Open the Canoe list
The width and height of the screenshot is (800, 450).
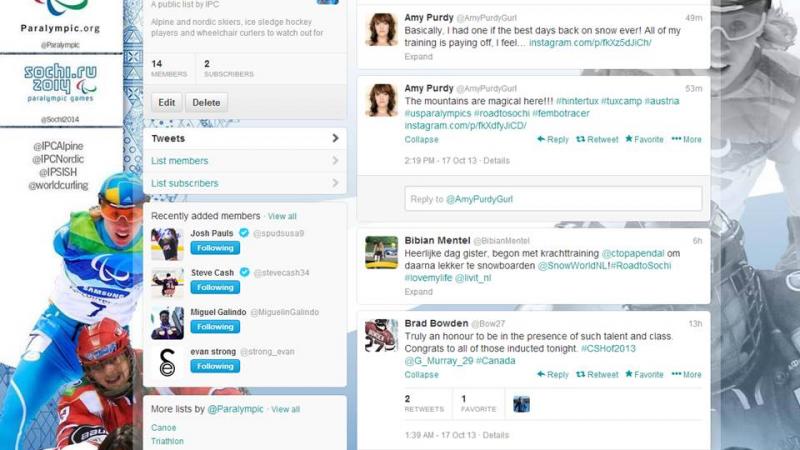click(163, 428)
